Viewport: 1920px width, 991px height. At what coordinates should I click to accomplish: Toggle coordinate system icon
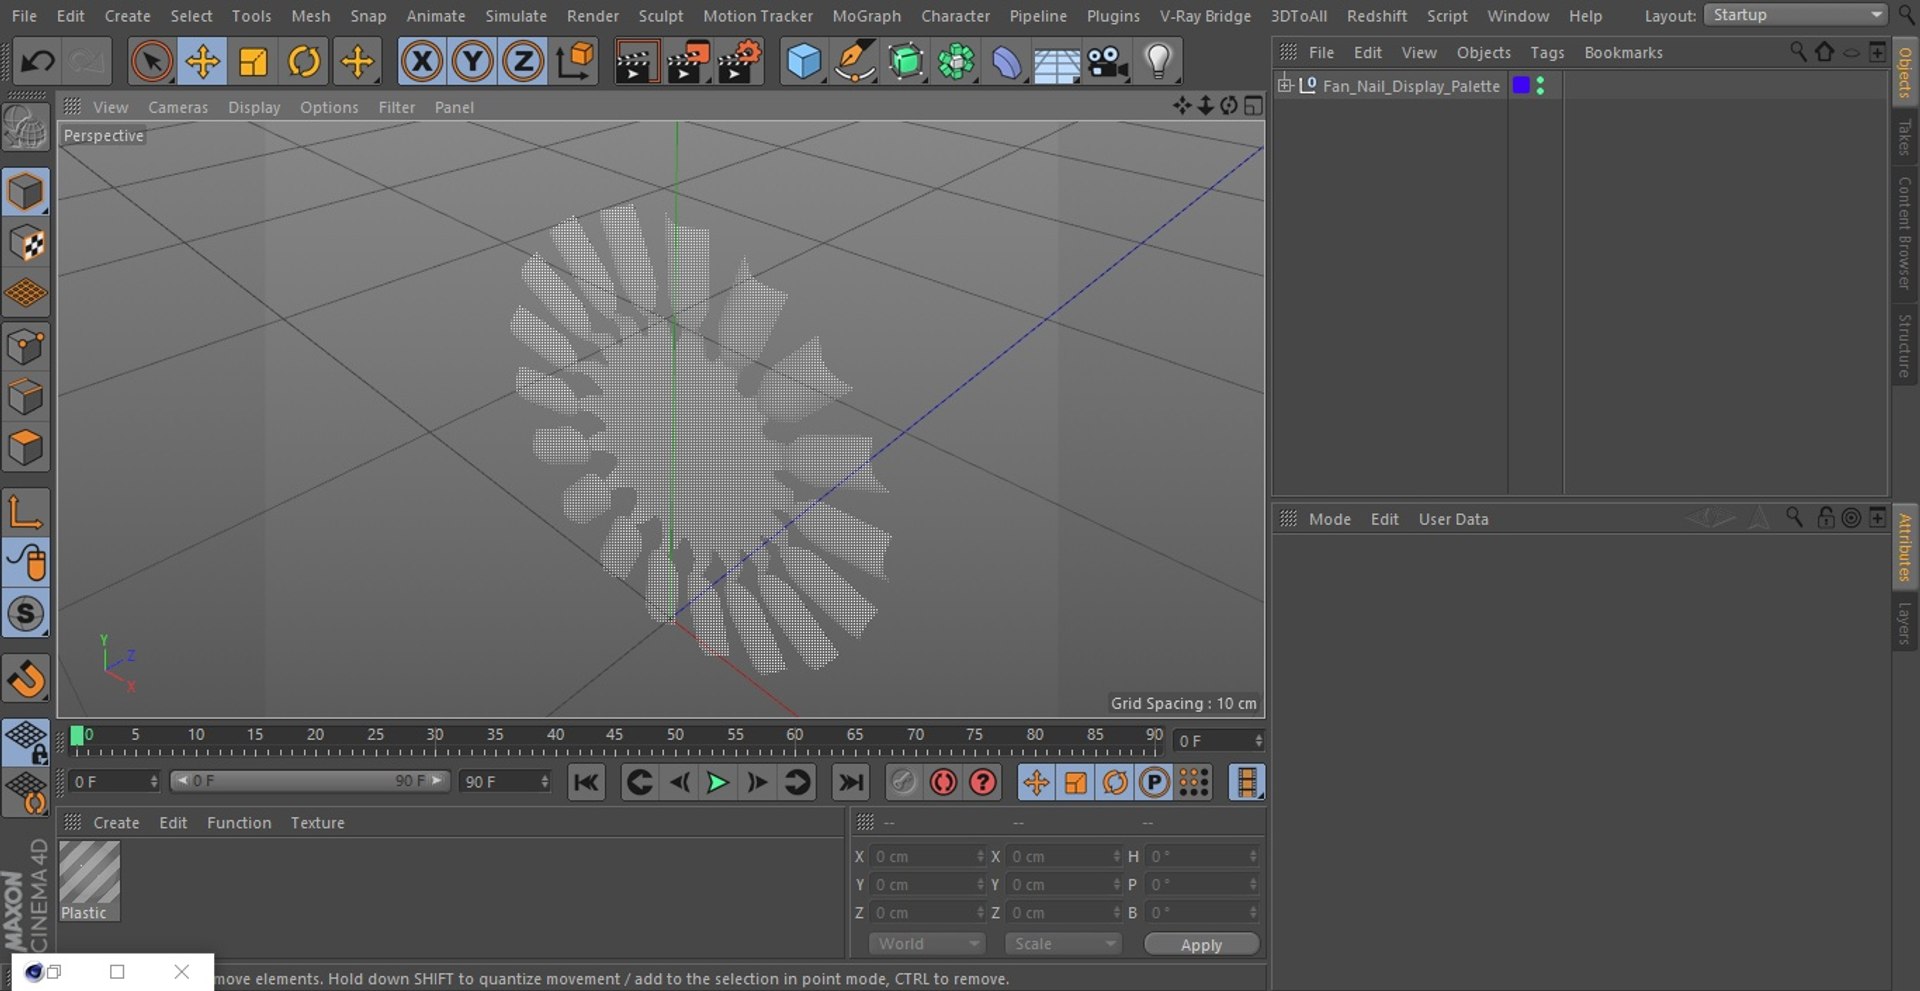click(x=575, y=62)
